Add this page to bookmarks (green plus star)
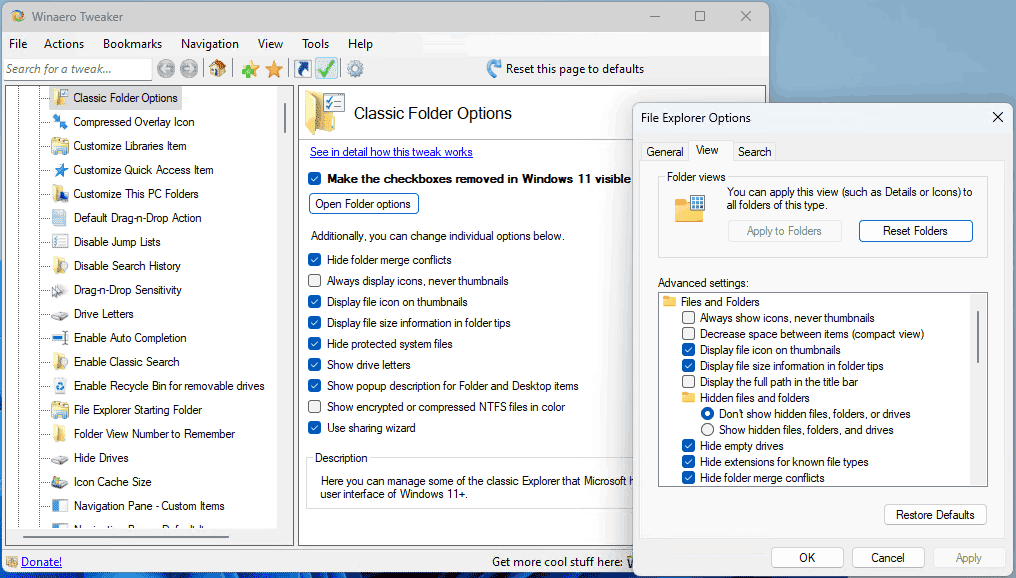Screen dimensions: 1016x578 point(250,69)
